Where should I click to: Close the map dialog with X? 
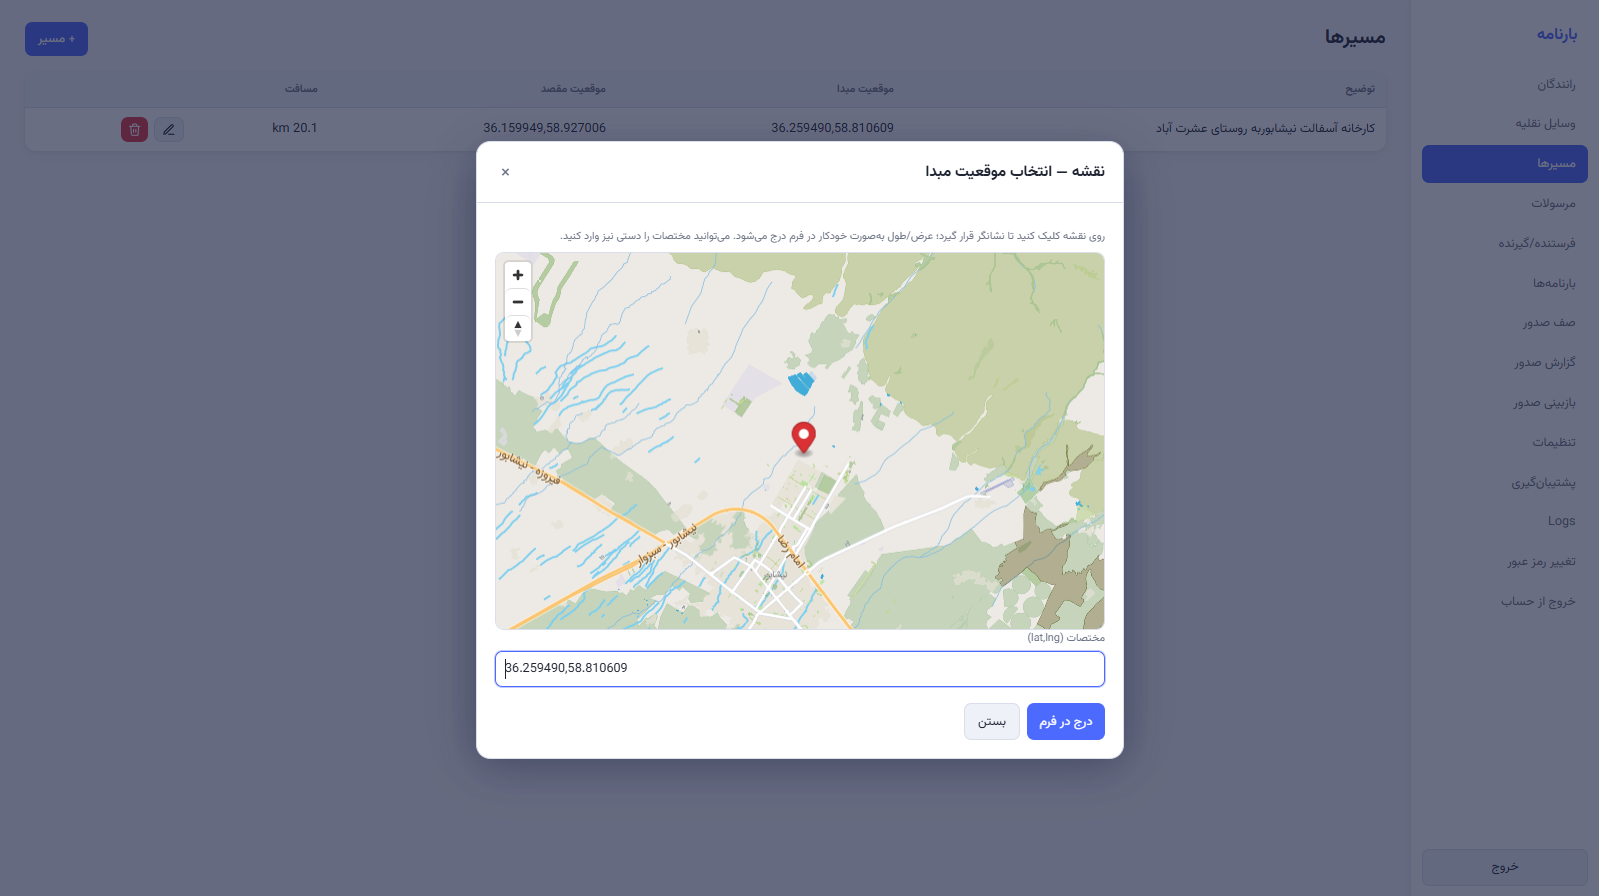point(505,172)
